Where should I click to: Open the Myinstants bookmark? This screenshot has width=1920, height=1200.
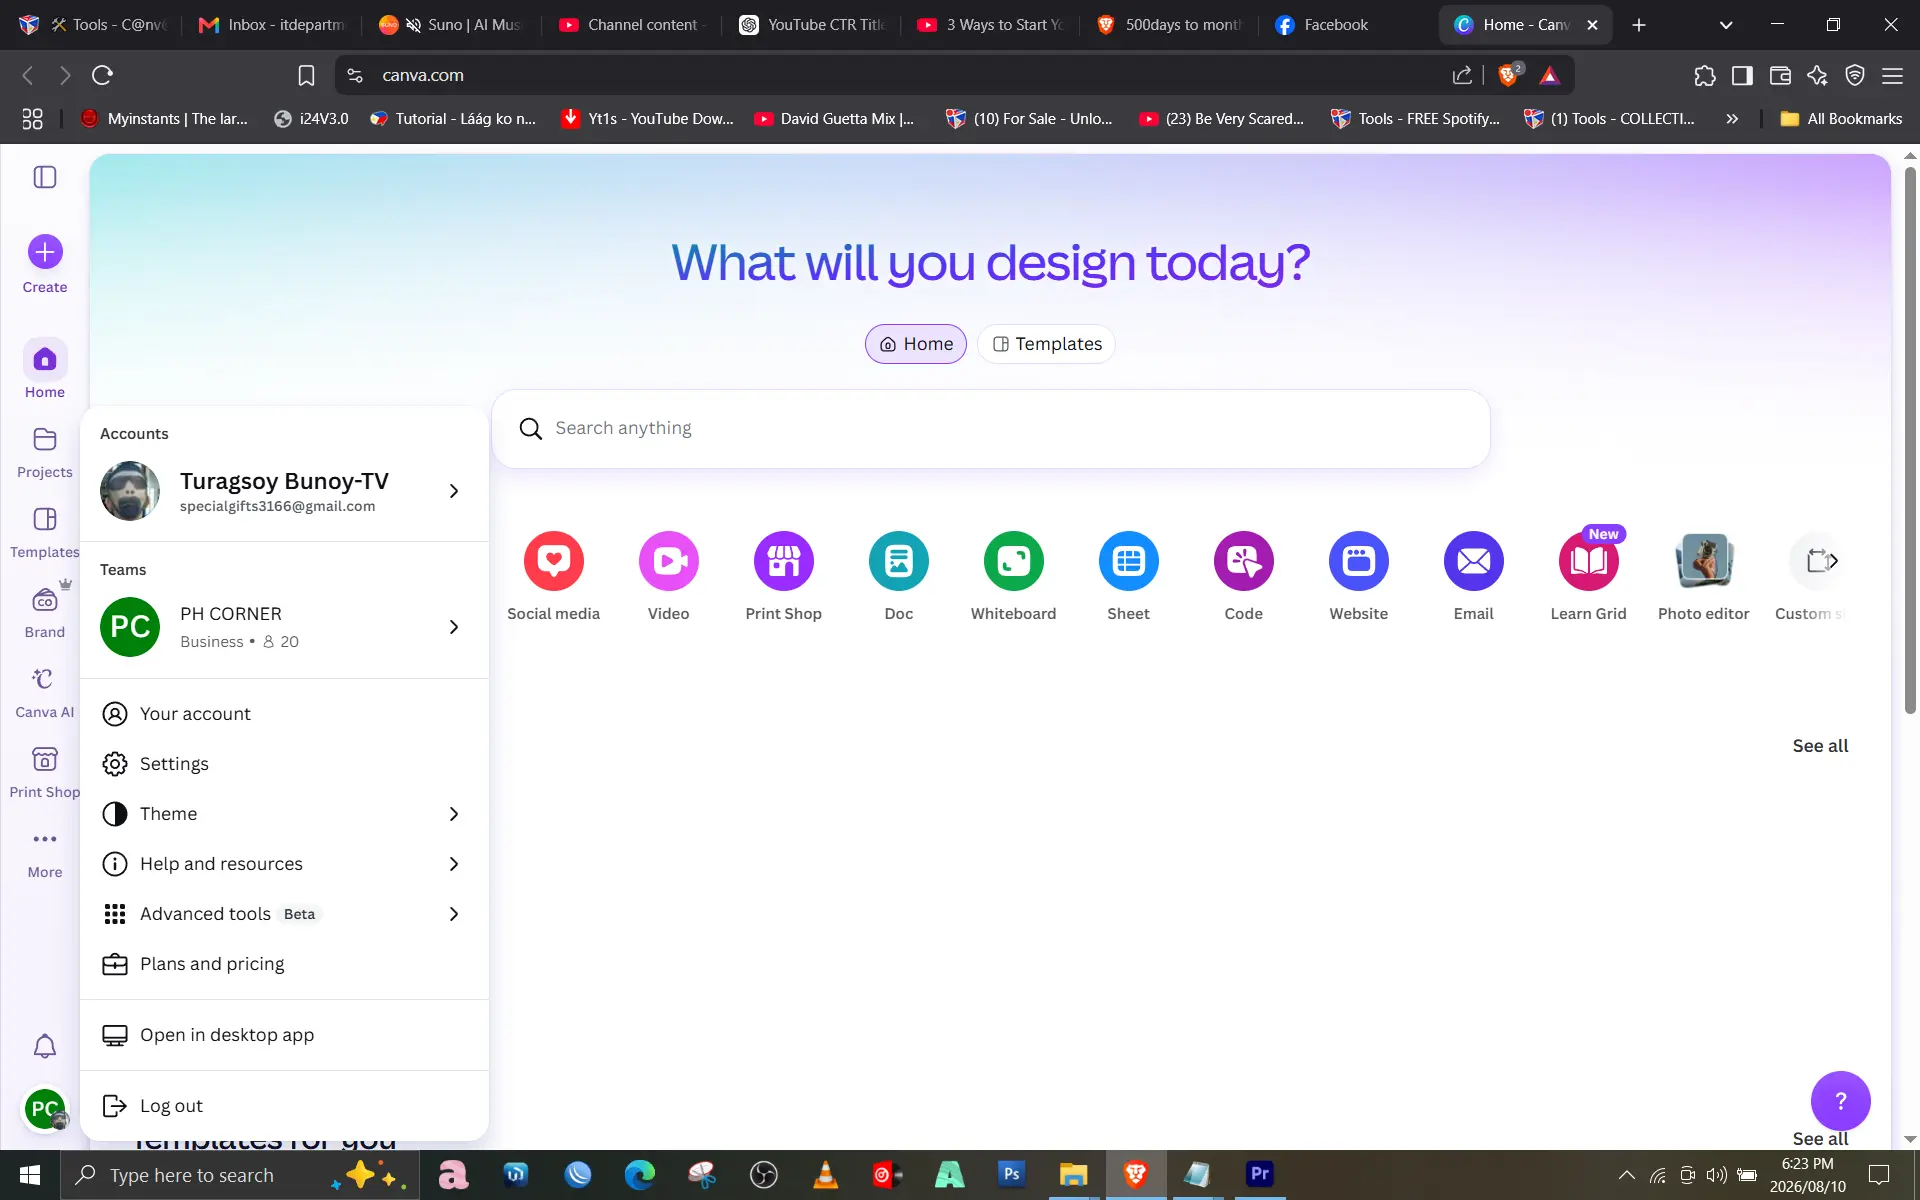(165, 119)
